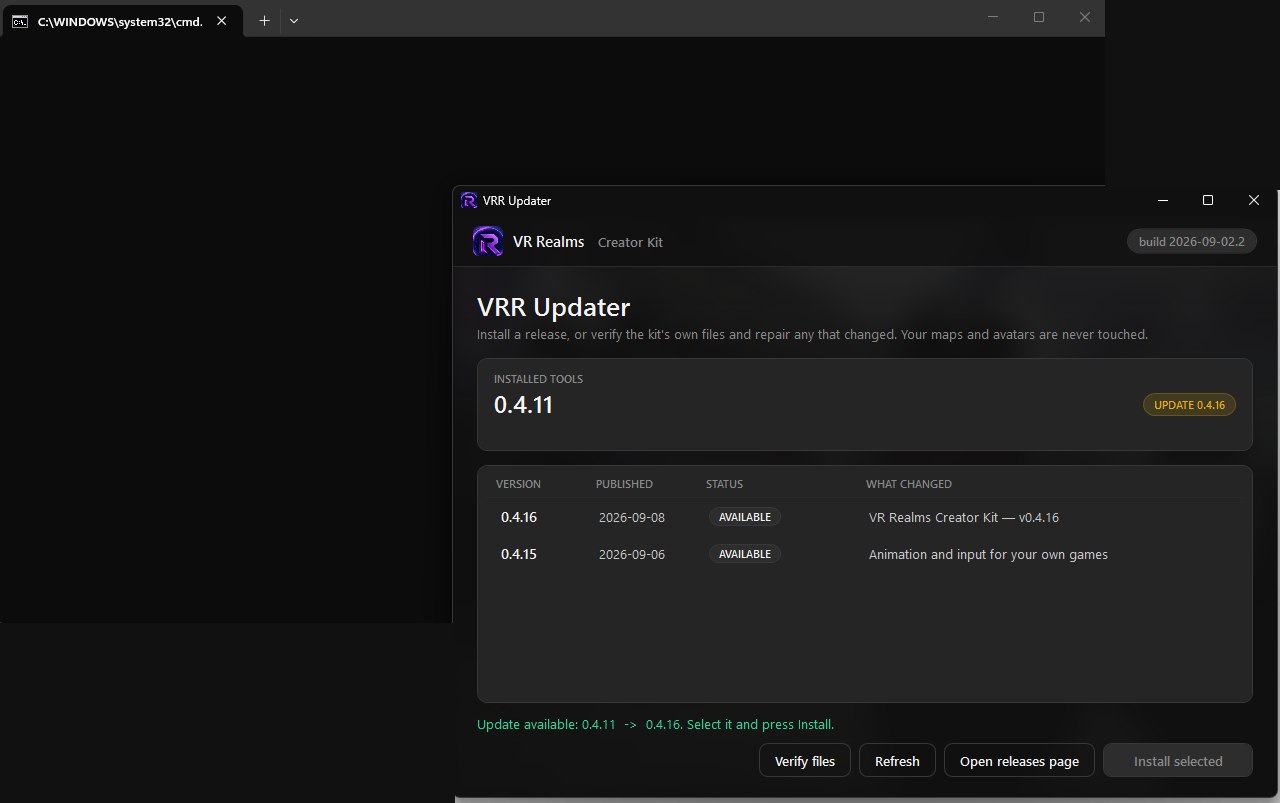
Task: Click the INSTALLED TOOLS label
Action: (538, 379)
